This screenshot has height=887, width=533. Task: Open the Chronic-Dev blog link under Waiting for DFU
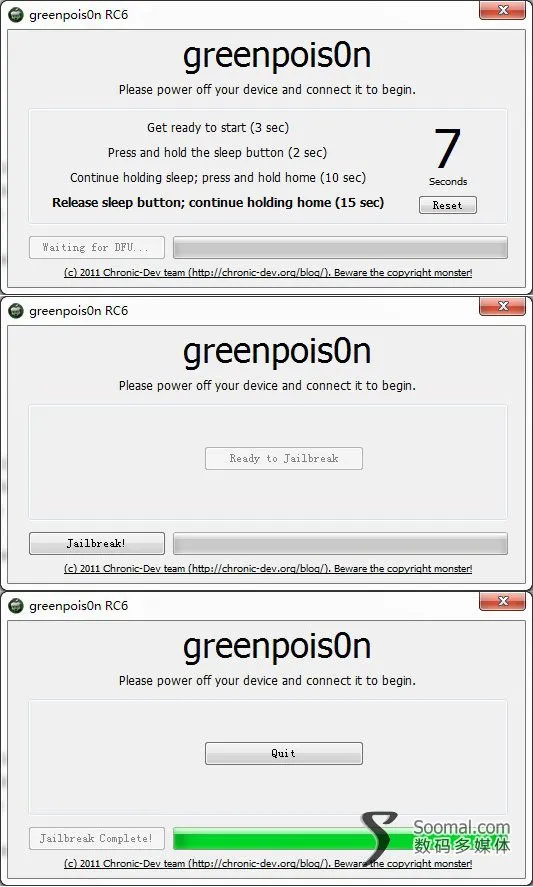click(x=268, y=273)
